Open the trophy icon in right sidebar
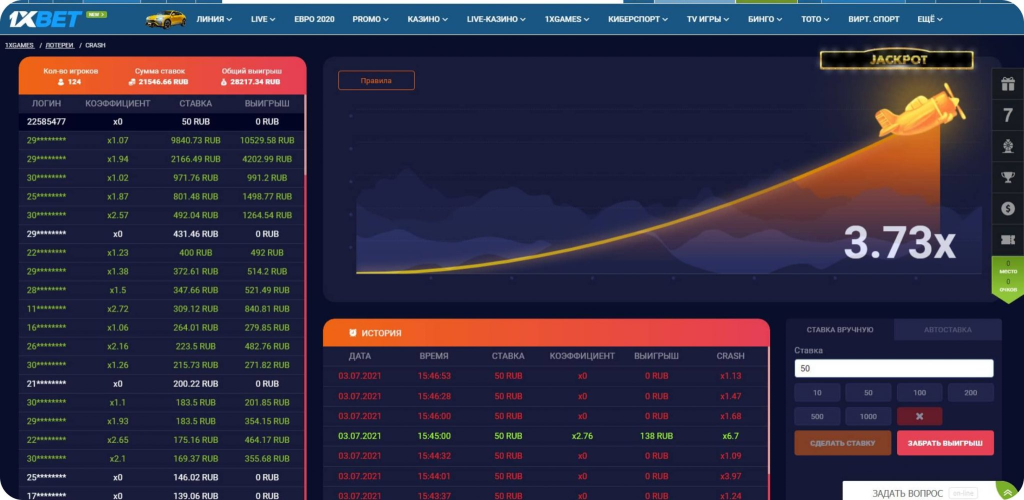 (x=1007, y=178)
